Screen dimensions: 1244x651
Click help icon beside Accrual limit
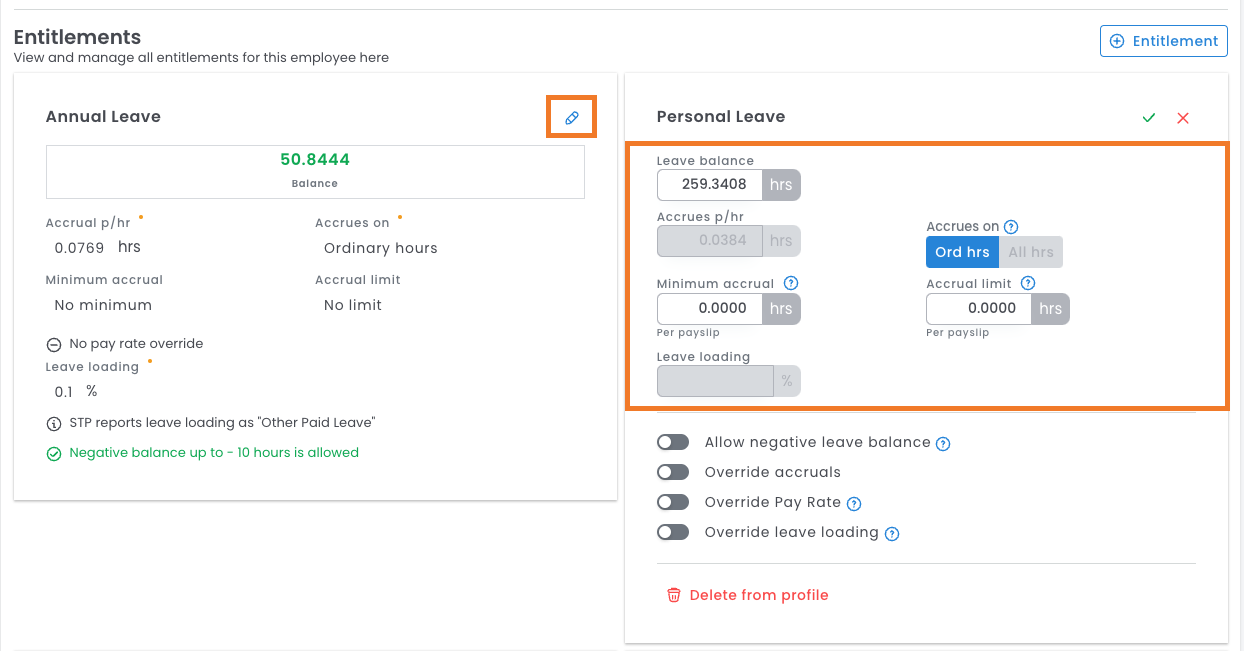tap(1028, 284)
